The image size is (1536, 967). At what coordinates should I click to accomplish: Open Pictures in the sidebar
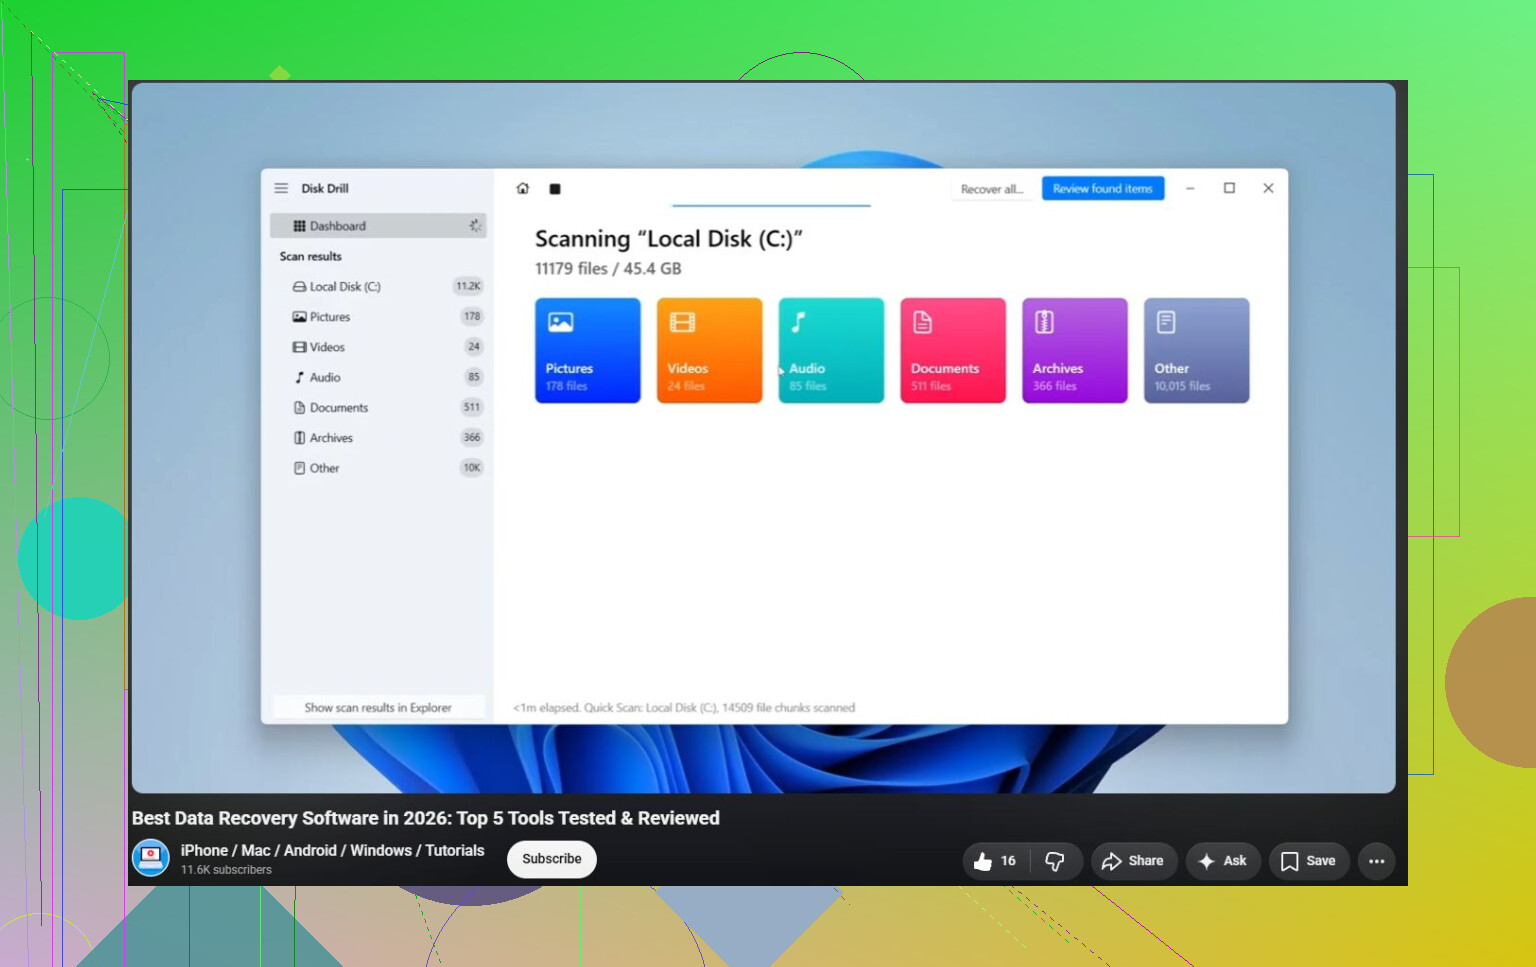[378, 317]
